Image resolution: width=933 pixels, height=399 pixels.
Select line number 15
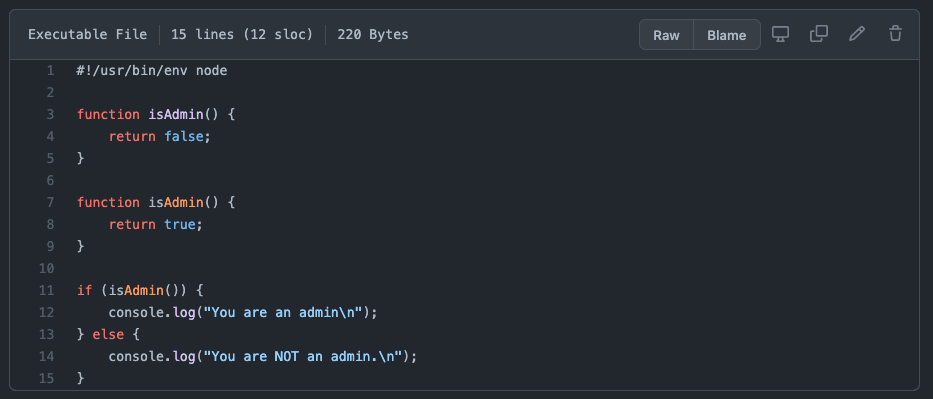click(46, 378)
